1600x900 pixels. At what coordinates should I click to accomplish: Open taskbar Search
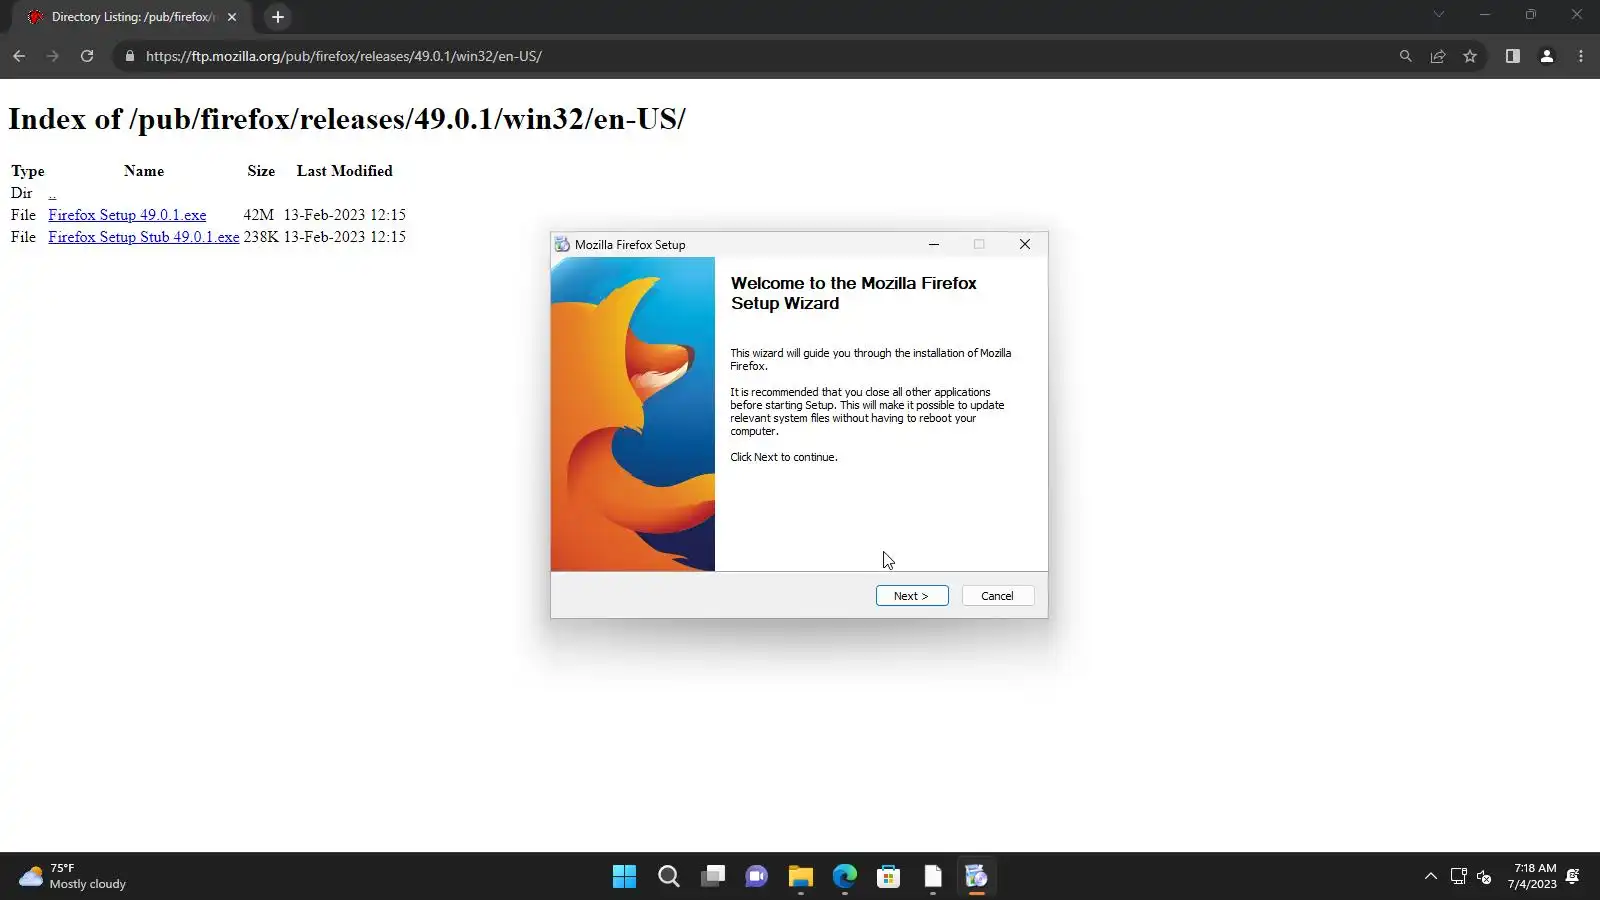(x=669, y=877)
